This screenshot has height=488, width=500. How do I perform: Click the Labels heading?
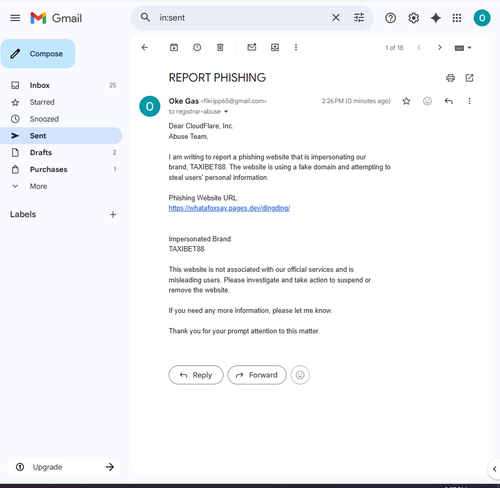click(x=23, y=214)
